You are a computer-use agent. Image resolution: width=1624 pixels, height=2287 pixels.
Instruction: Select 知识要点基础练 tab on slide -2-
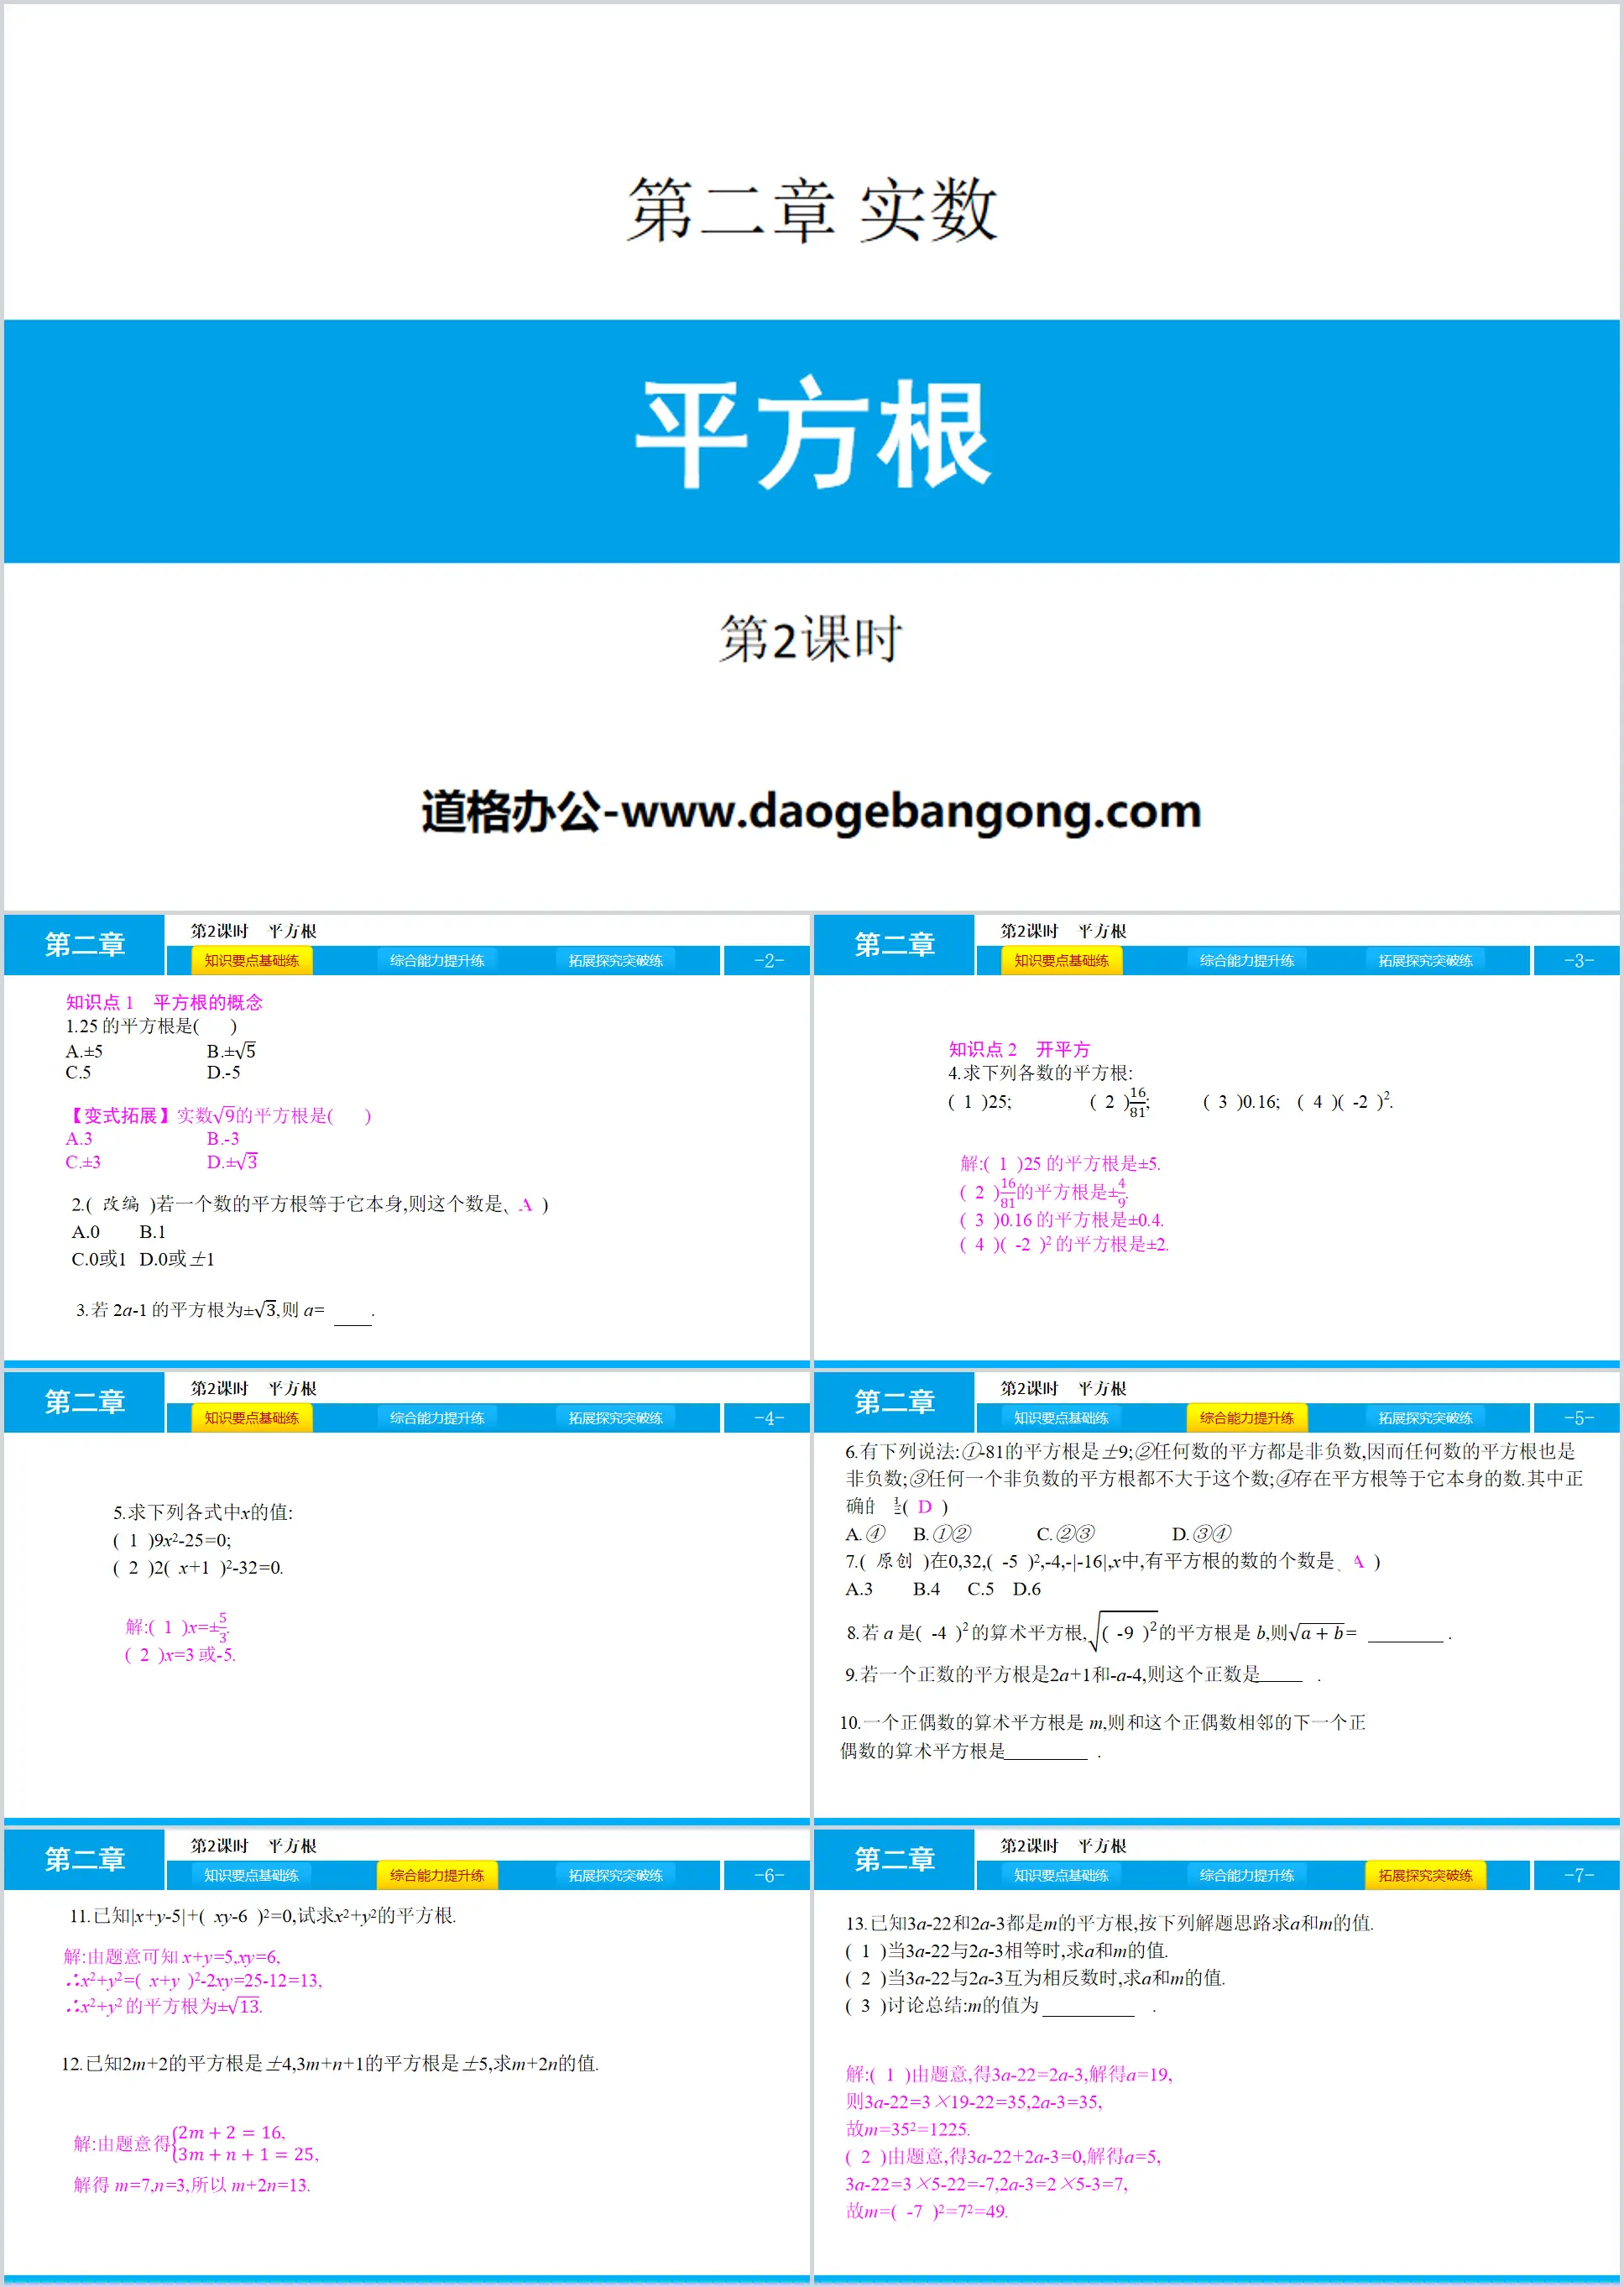(252, 961)
